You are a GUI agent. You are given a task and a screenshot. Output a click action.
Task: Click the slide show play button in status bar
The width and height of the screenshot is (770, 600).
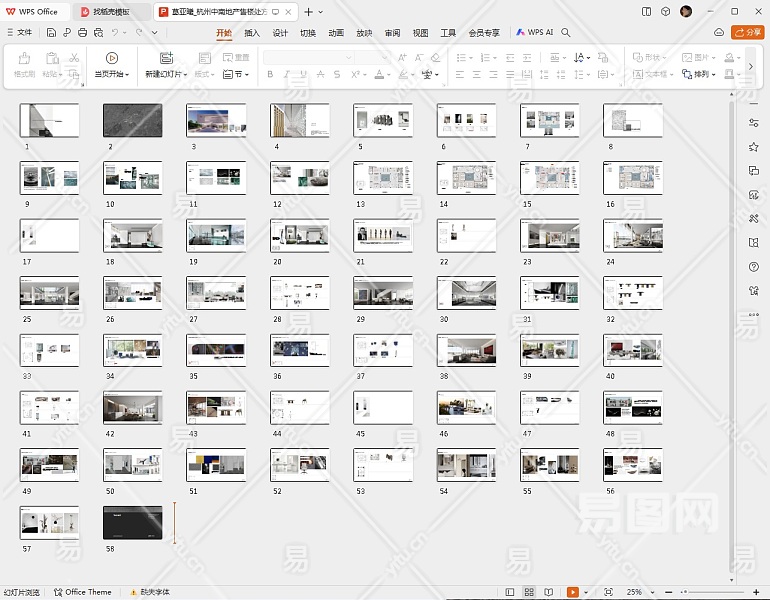pos(572,592)
